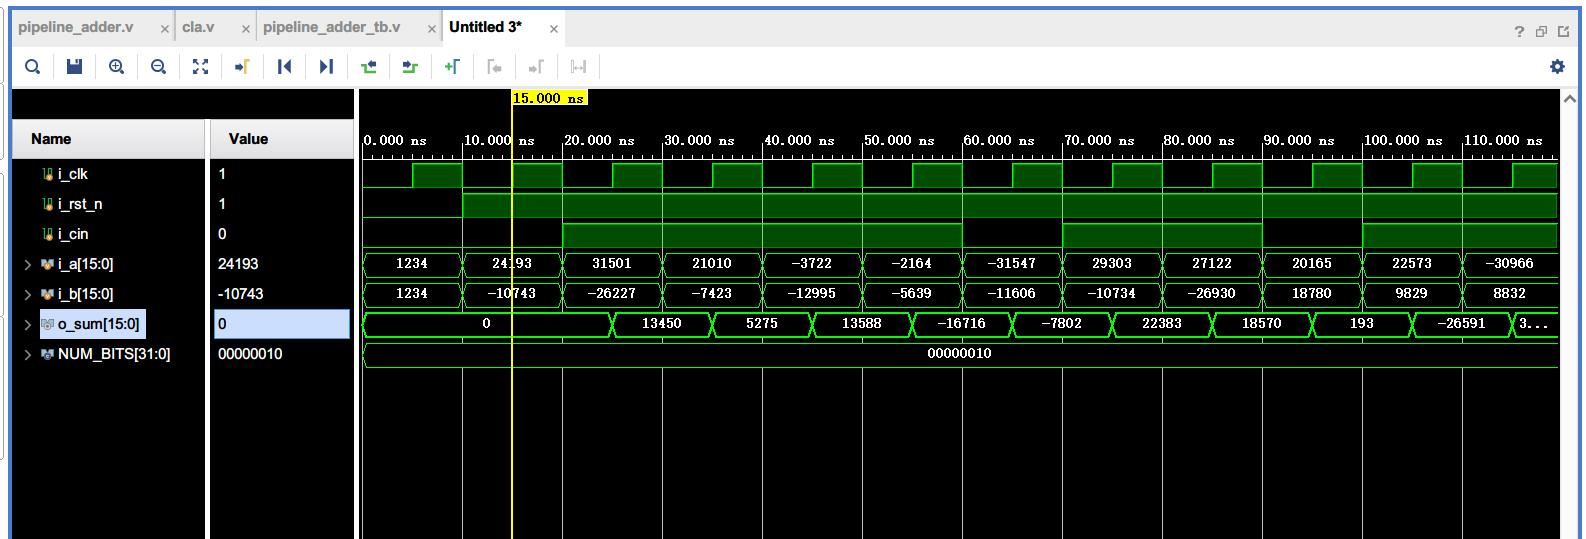1586x539 pixels.
Task: Expand the i_b[15:0] bus signal
Action: click(27, 295)
